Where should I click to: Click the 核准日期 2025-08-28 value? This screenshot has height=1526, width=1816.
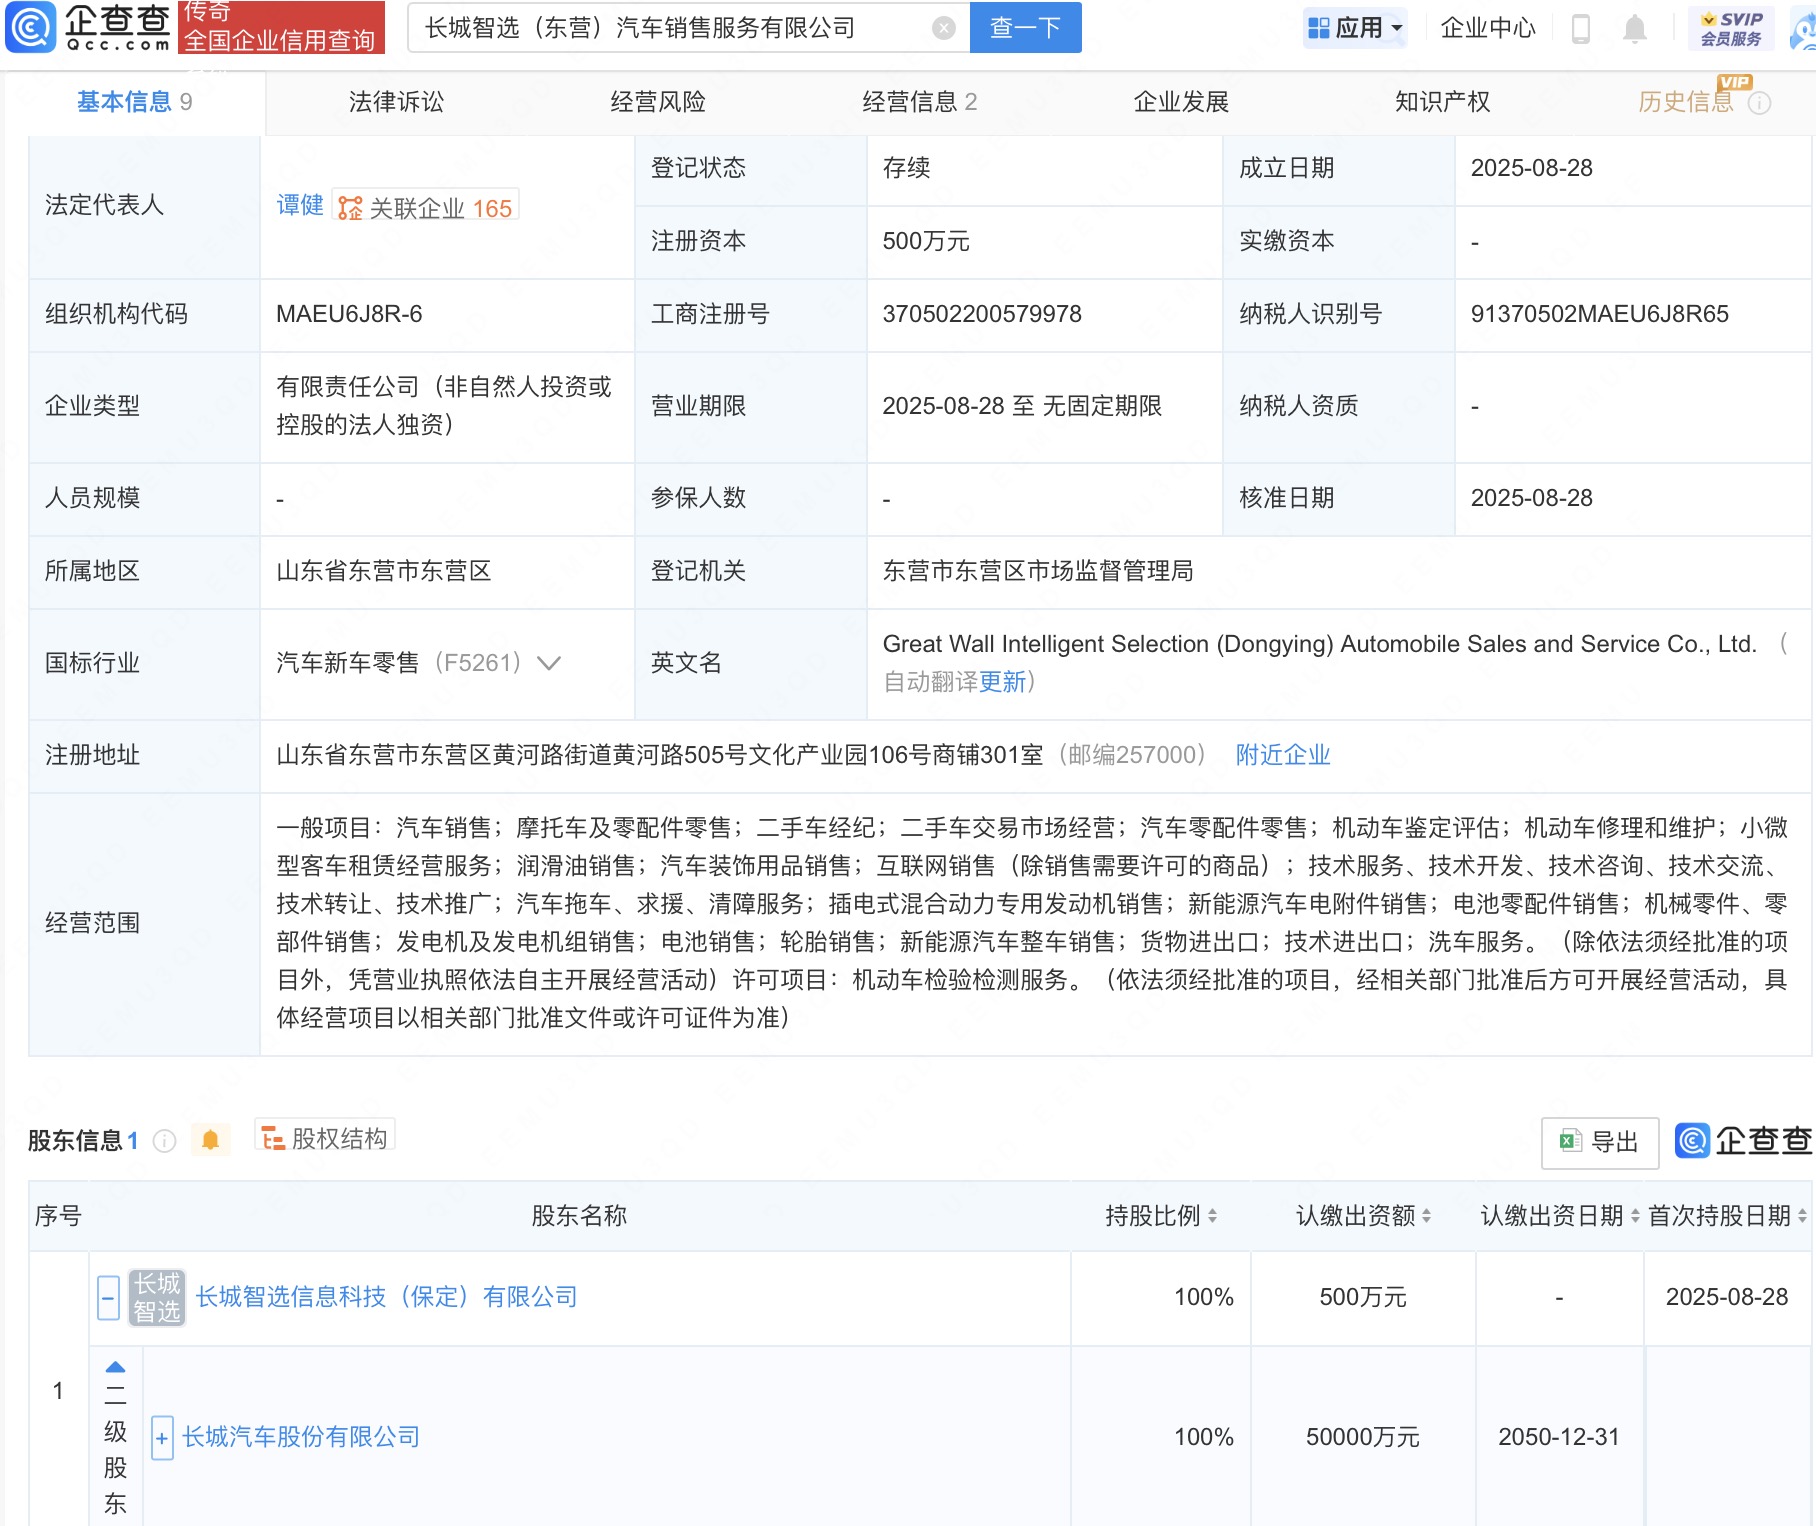coord(1531,498)
